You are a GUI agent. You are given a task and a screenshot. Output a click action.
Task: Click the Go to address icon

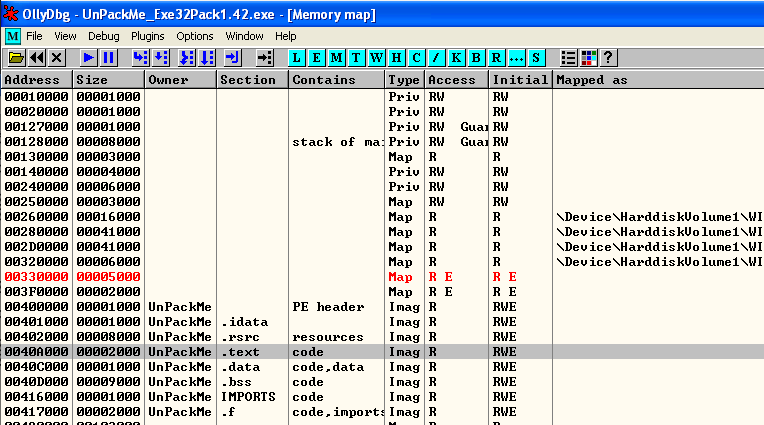click(x=265, y=58)
